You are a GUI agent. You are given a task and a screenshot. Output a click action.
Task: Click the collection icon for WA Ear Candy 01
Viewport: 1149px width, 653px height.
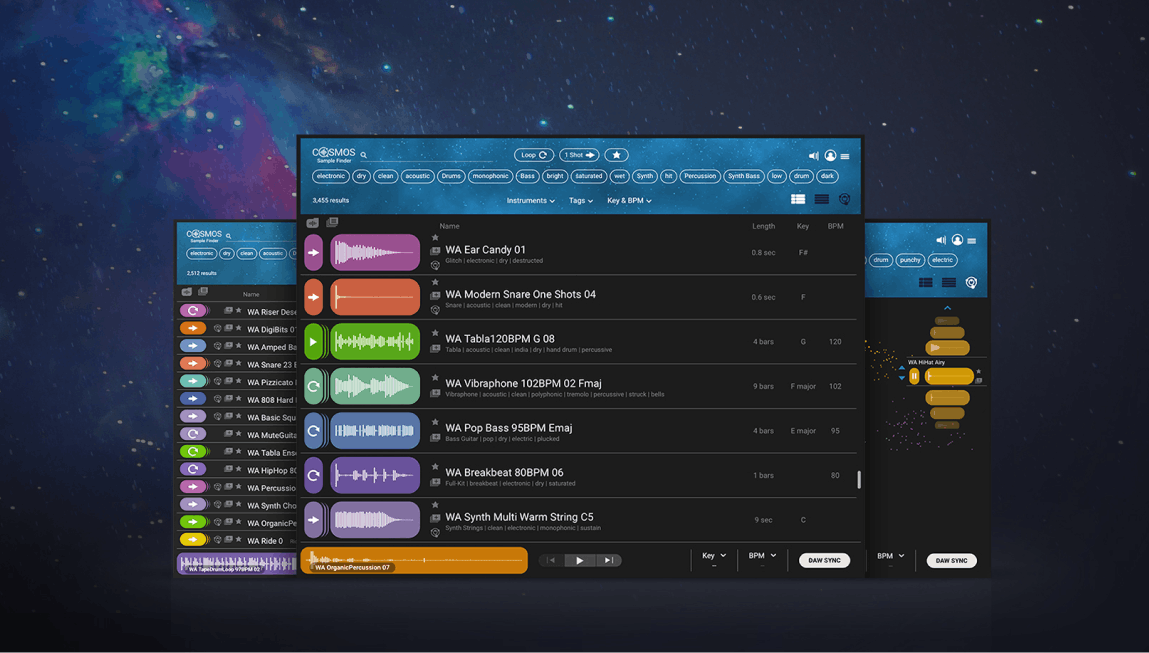tap(435, 251)
